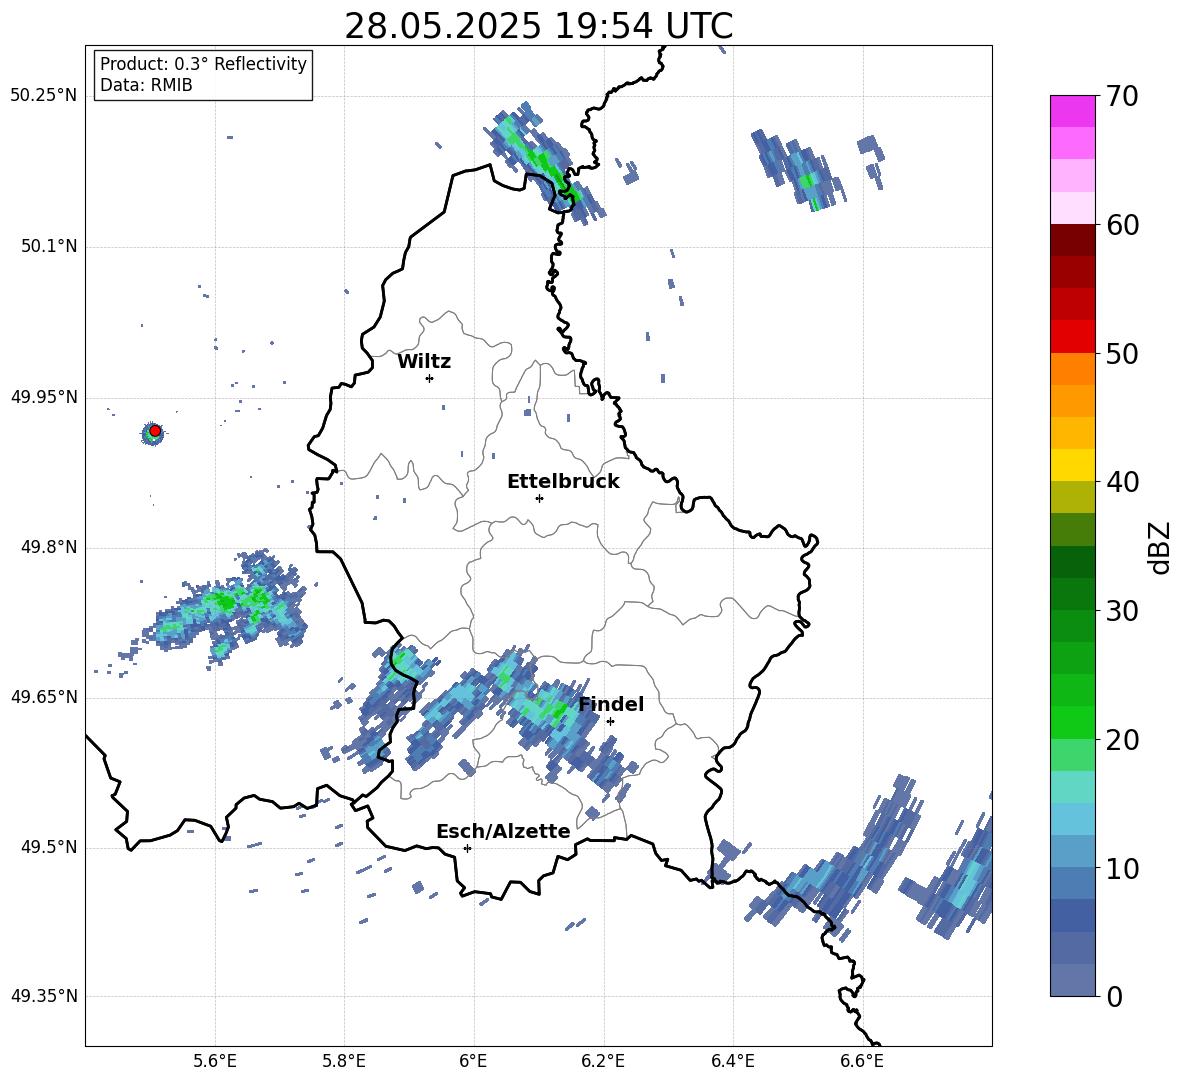Click the 50.25°N latitude label
The width and height of the screenshot is (1184, 1081).
click(44, 96)
